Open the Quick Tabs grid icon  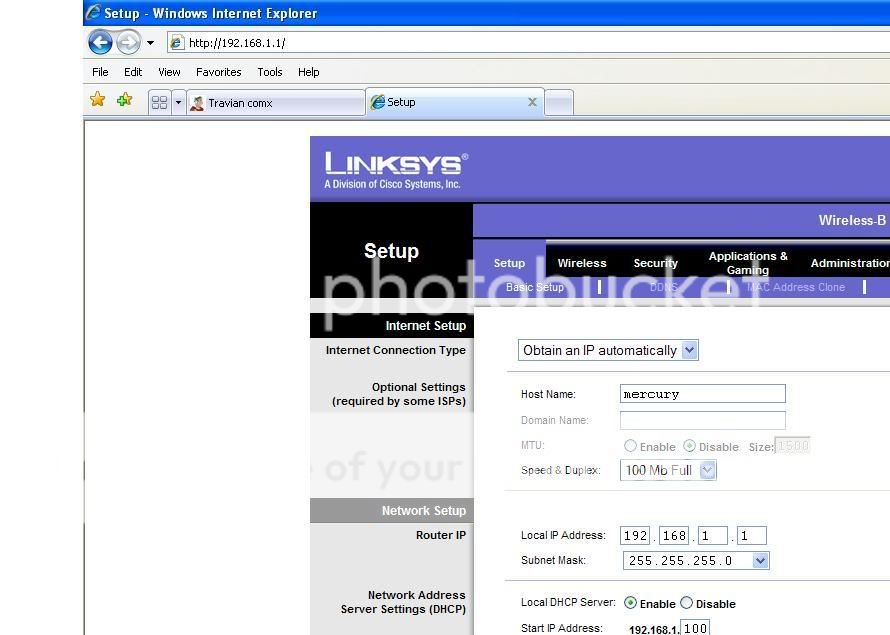click(x=159, y=102)
